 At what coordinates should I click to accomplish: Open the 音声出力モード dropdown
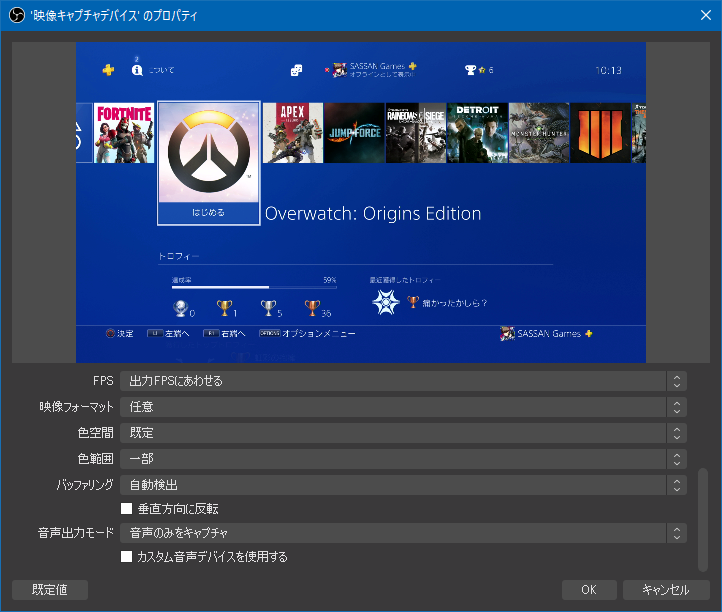403,533
